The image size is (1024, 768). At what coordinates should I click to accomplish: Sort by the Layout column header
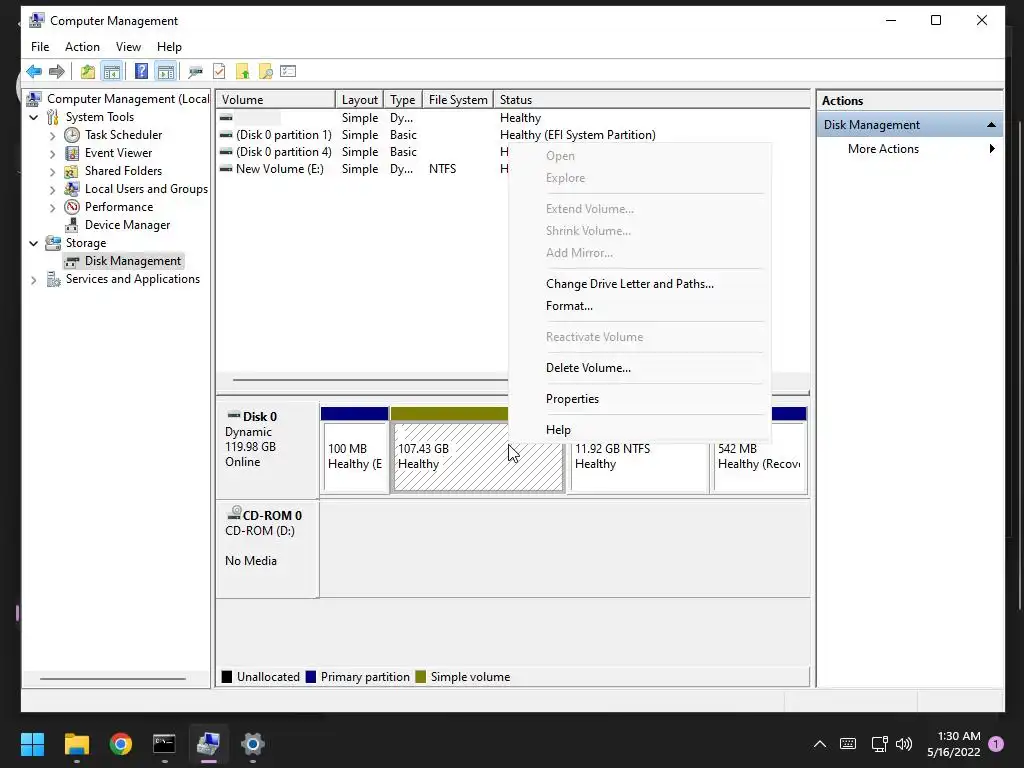tap(359, 100)
